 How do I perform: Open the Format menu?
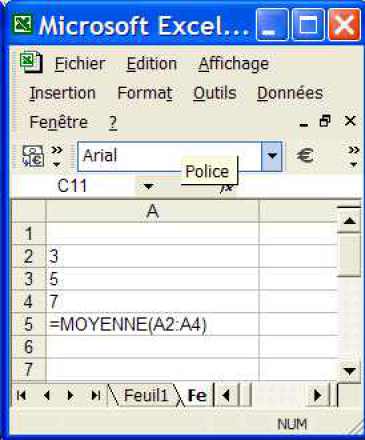(145, 93)
